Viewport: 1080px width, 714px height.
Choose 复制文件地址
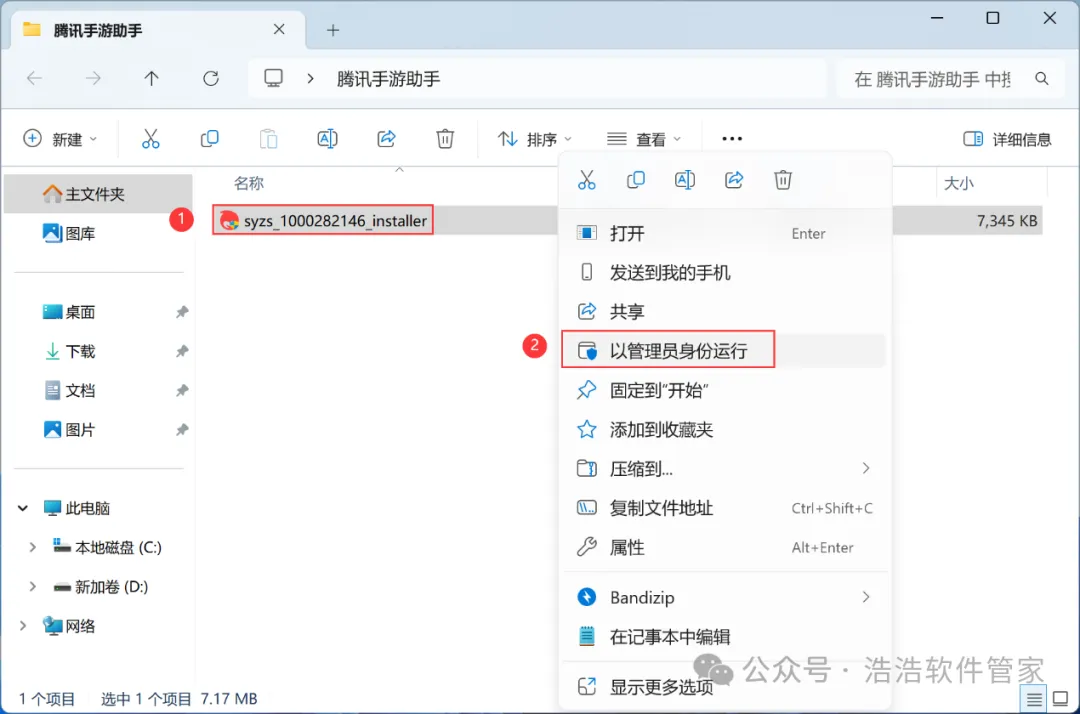(725, 508)
